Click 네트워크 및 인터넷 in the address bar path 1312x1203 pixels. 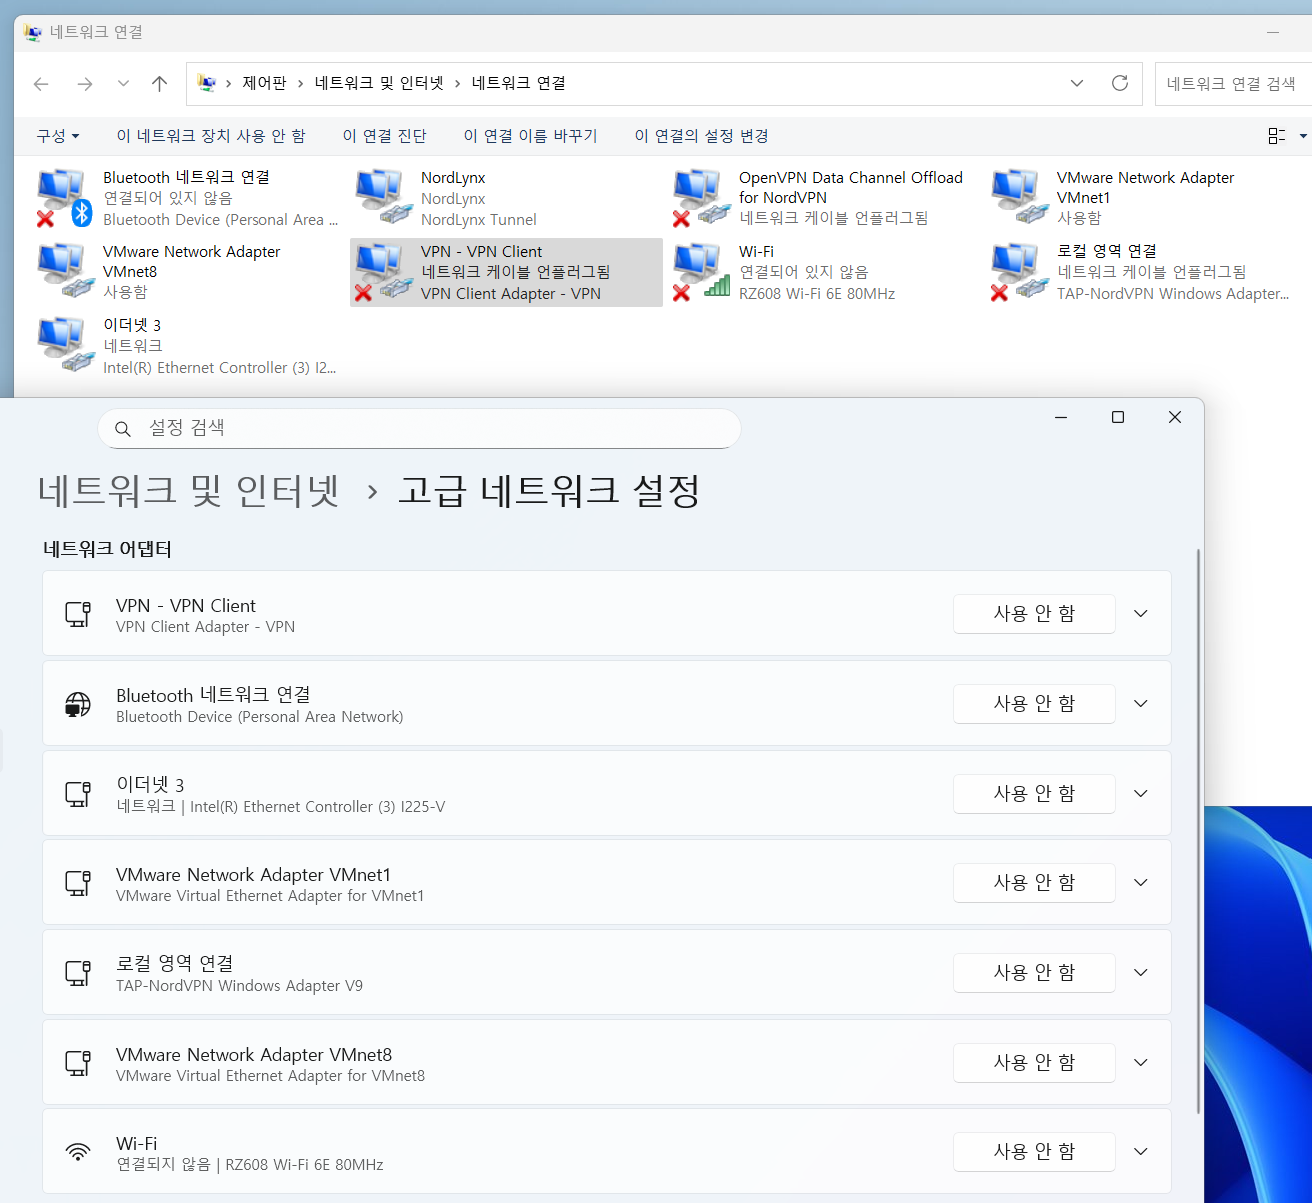tap(379, 83)
